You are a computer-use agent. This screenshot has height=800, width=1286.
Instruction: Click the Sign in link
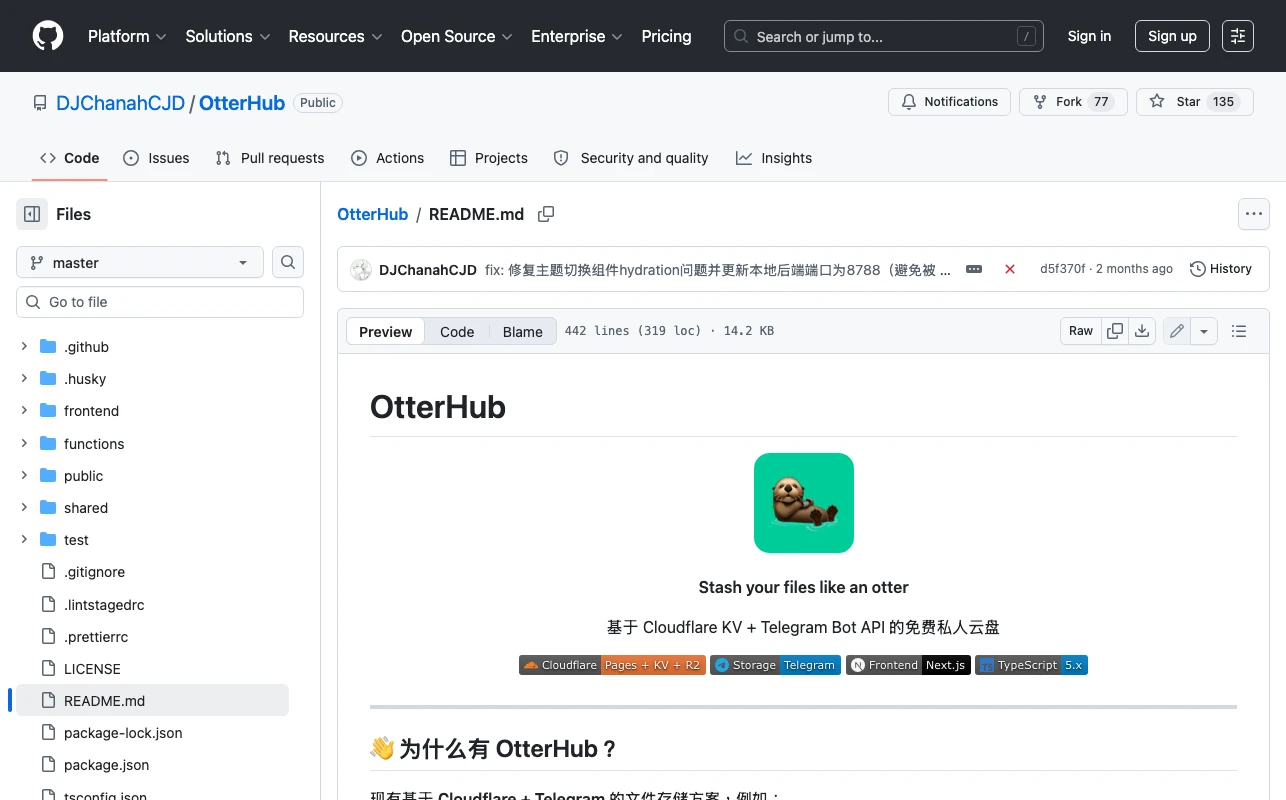click(1089, 36)
